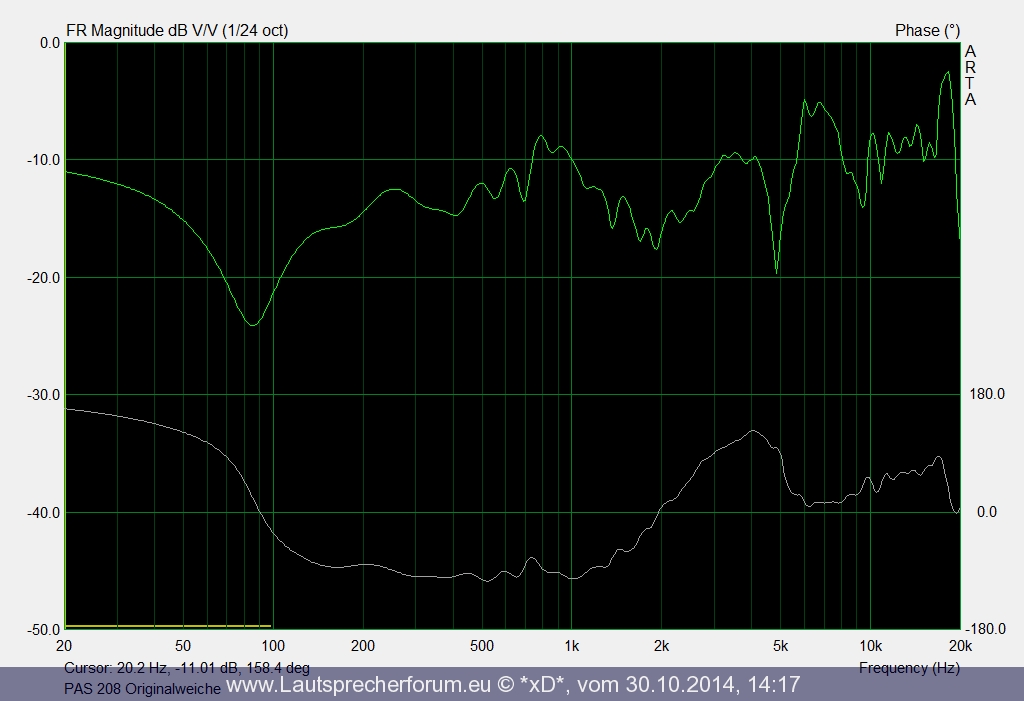The height and width of the screenshot is (701, 1024).
Task: Click the vertical ARTA label
Action: (x=970, y=75)
